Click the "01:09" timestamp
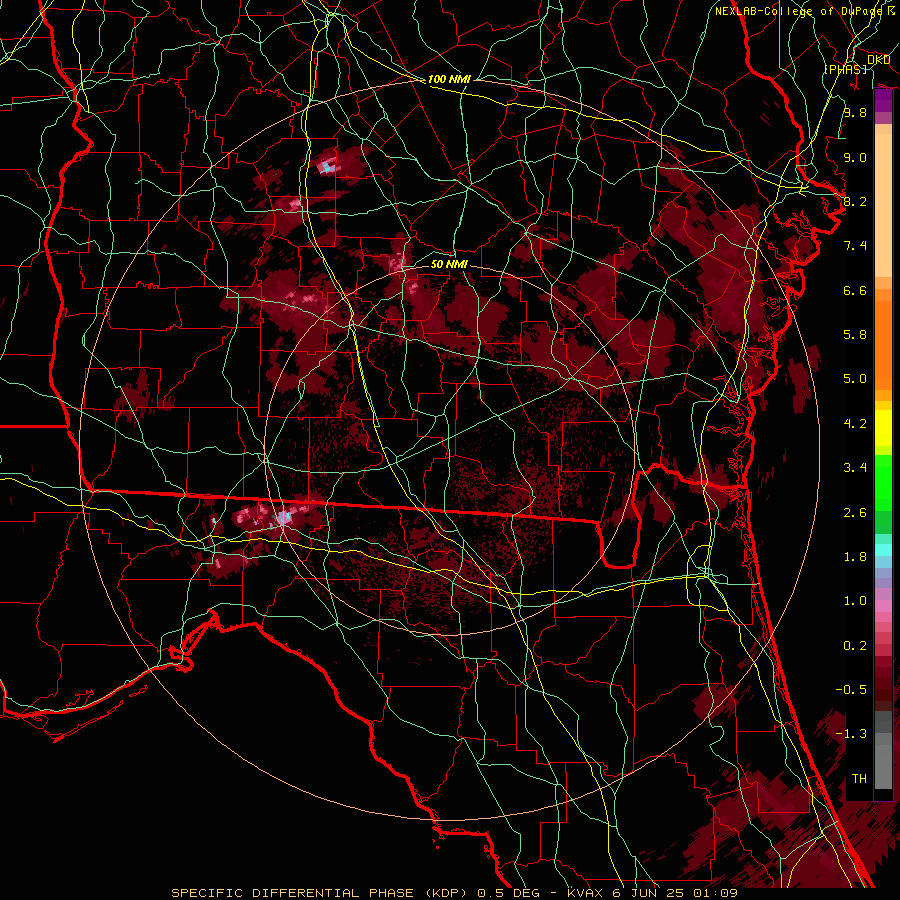This screenshot has height=900, width=900. point(715,893)
